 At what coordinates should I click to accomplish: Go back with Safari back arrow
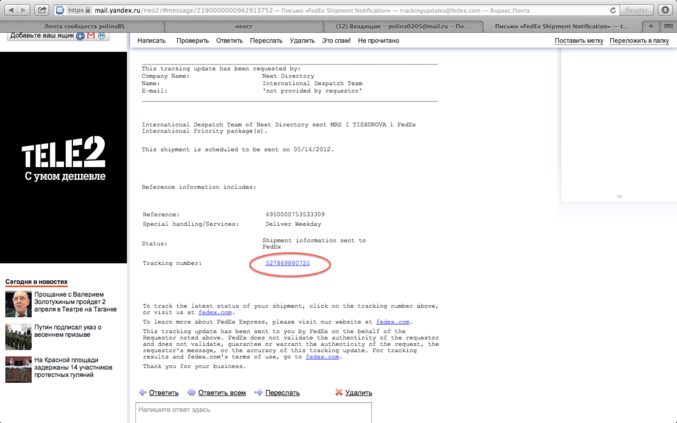click(x=11, y=10)
